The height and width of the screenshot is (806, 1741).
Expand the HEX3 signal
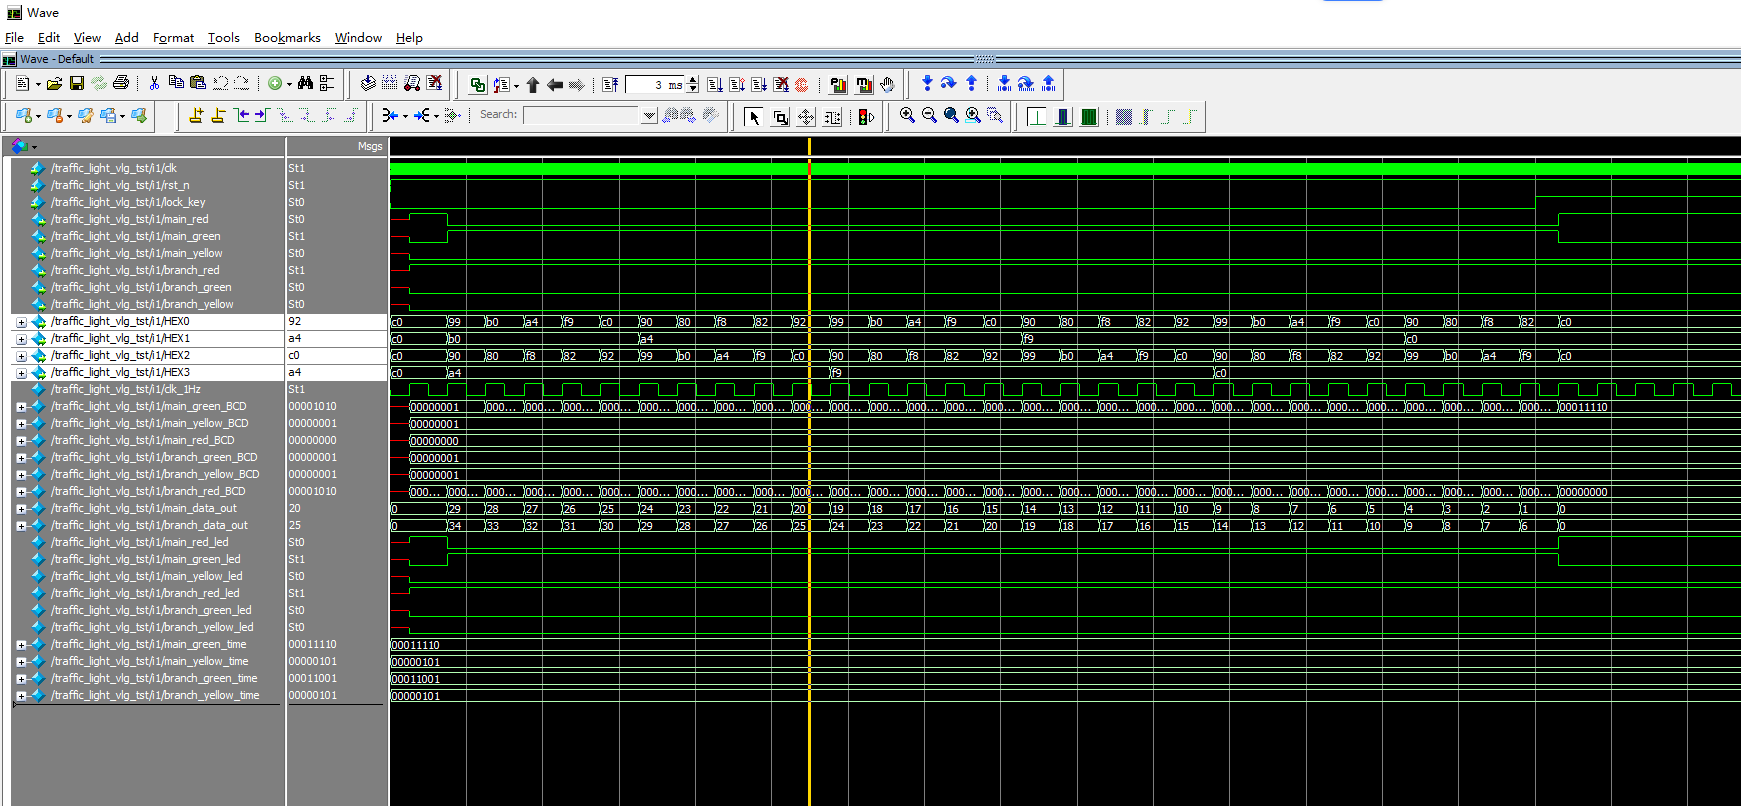[x=21, y=373]
